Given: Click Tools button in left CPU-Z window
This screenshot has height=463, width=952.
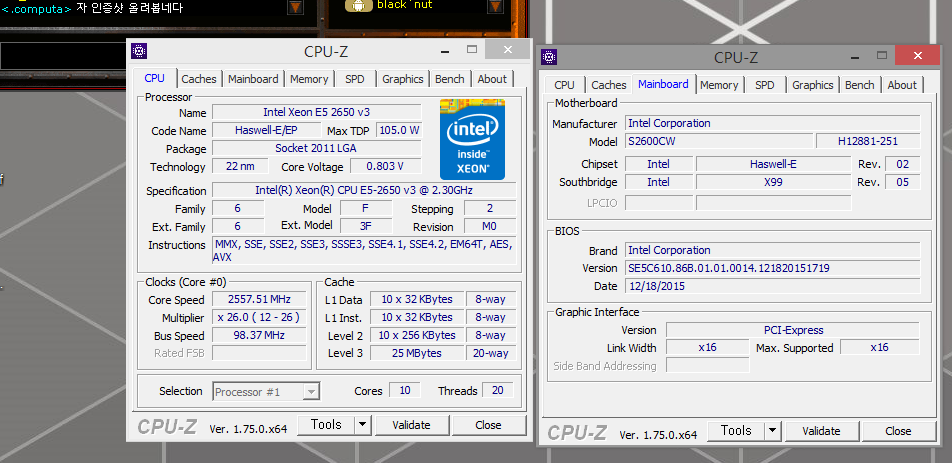Looking at the screenshot, I should click(x=326, y=425).
